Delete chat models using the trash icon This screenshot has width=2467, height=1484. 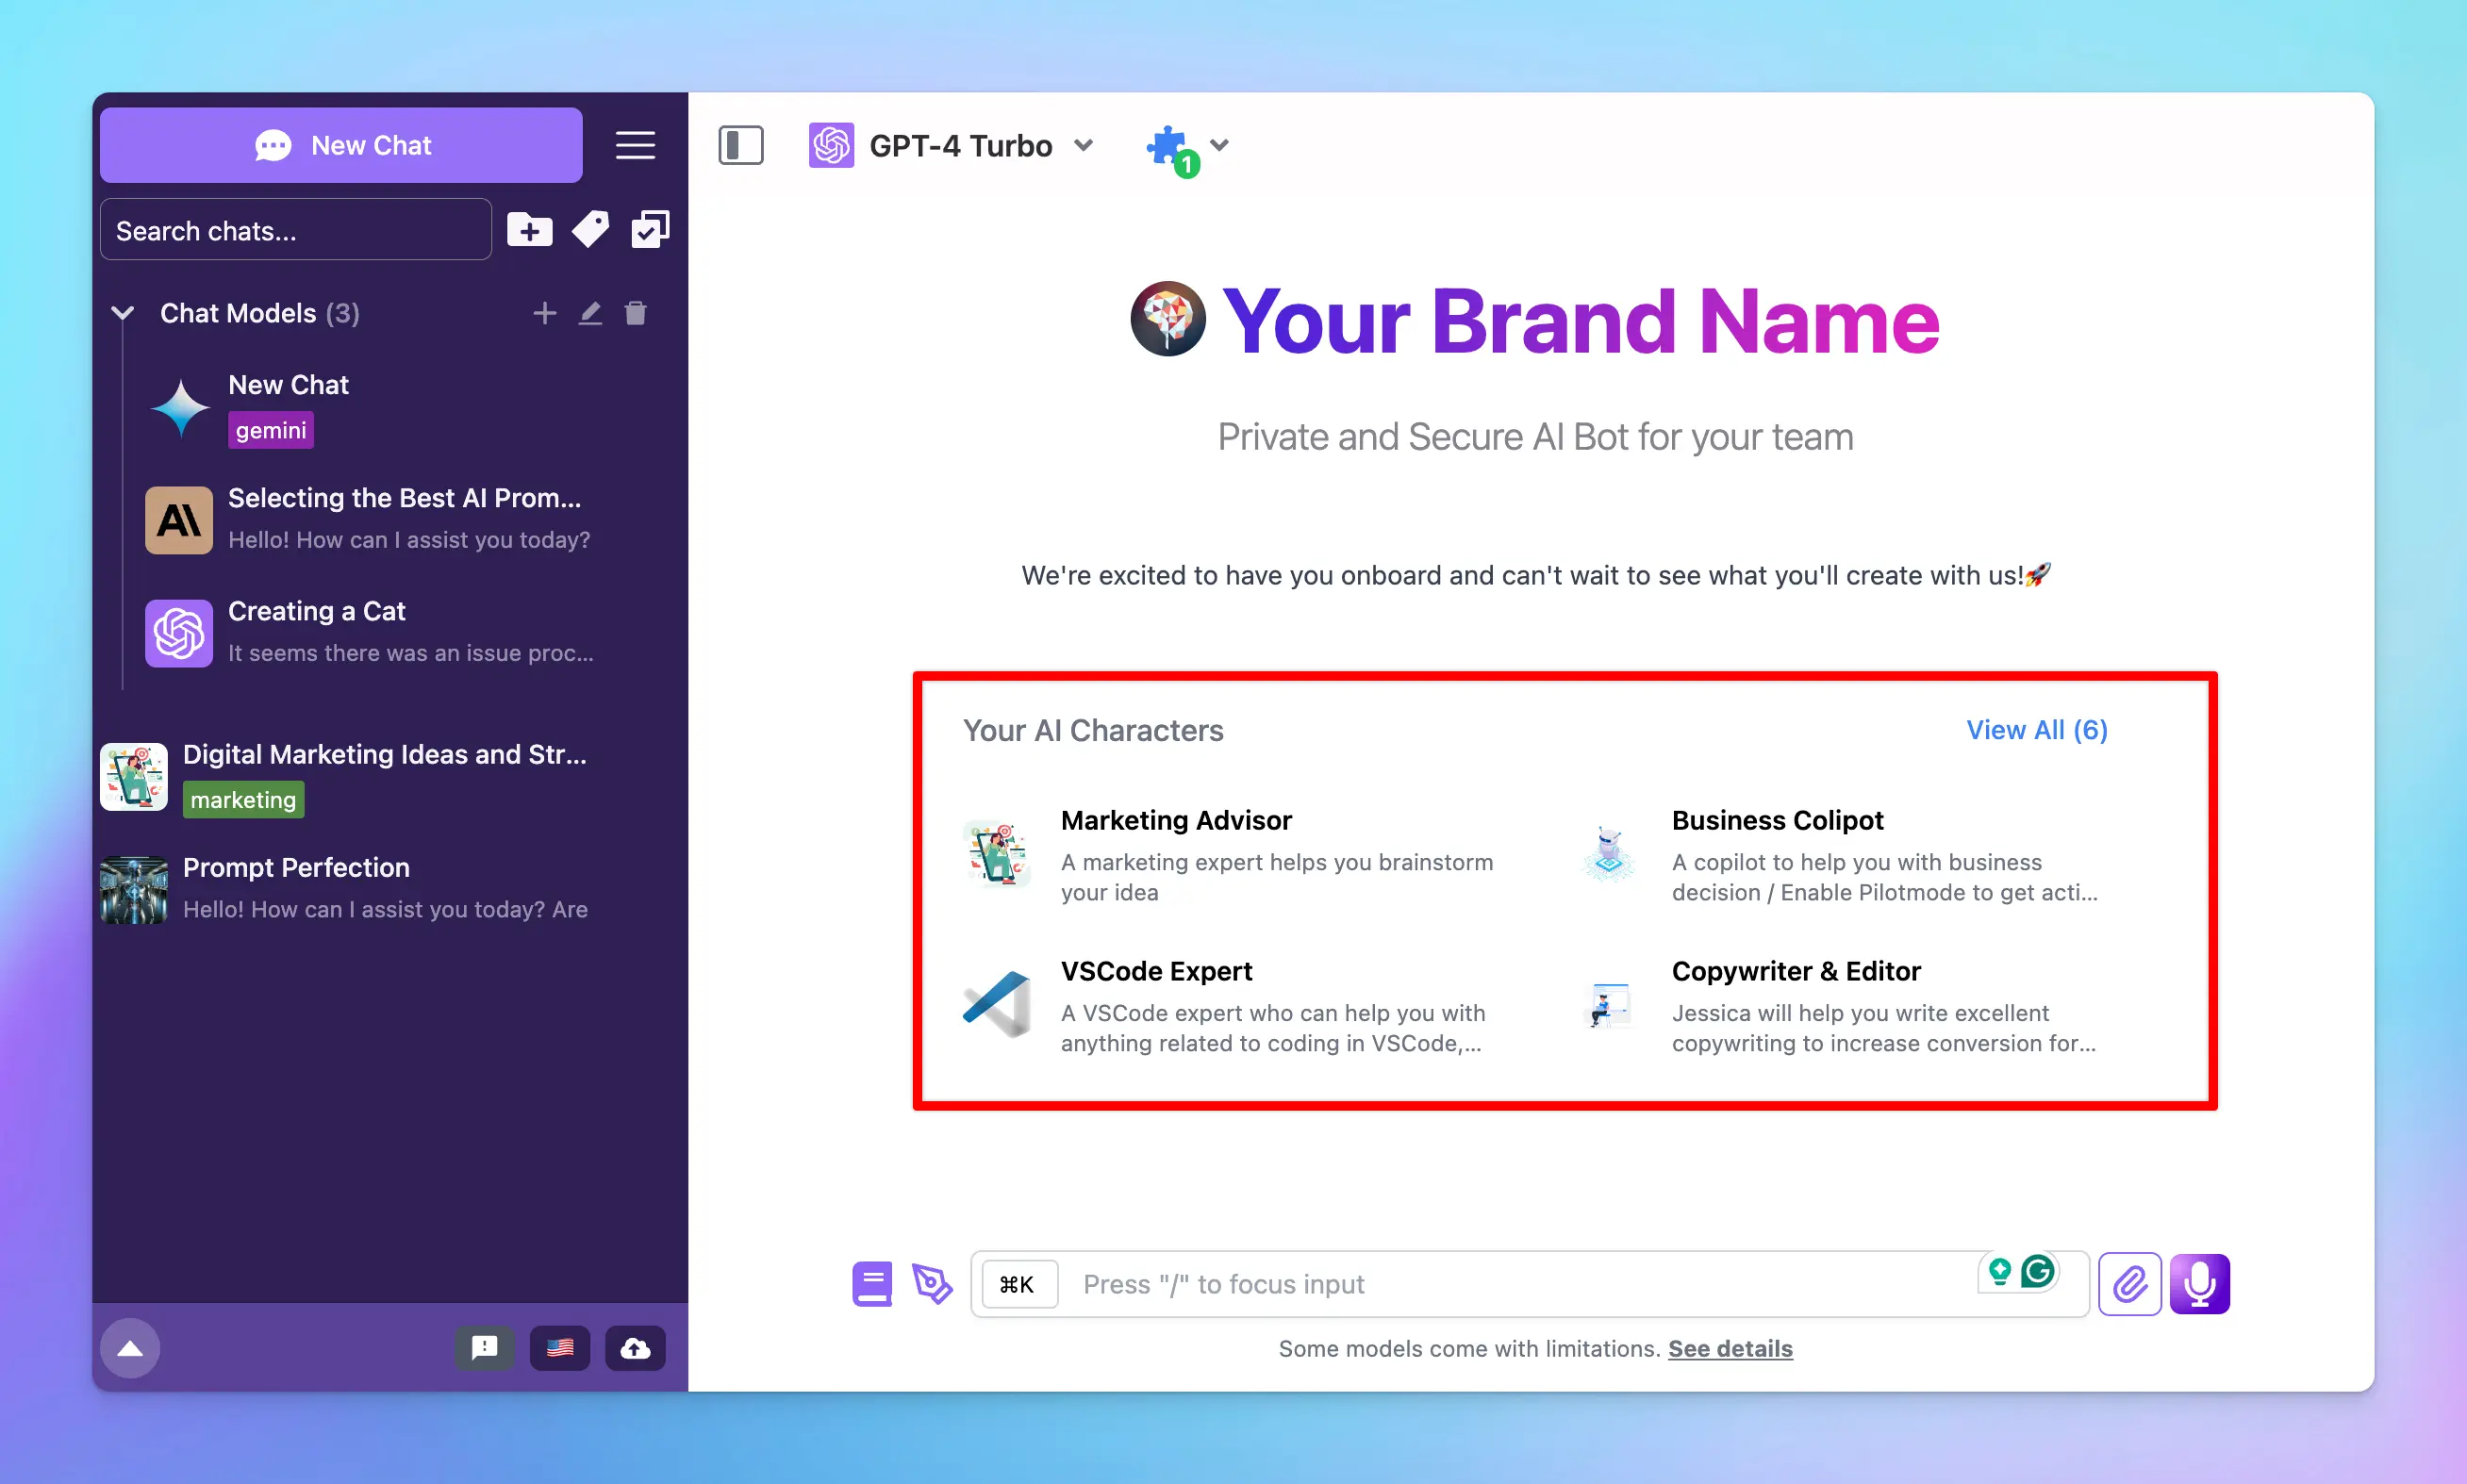(x=637, y=312)
